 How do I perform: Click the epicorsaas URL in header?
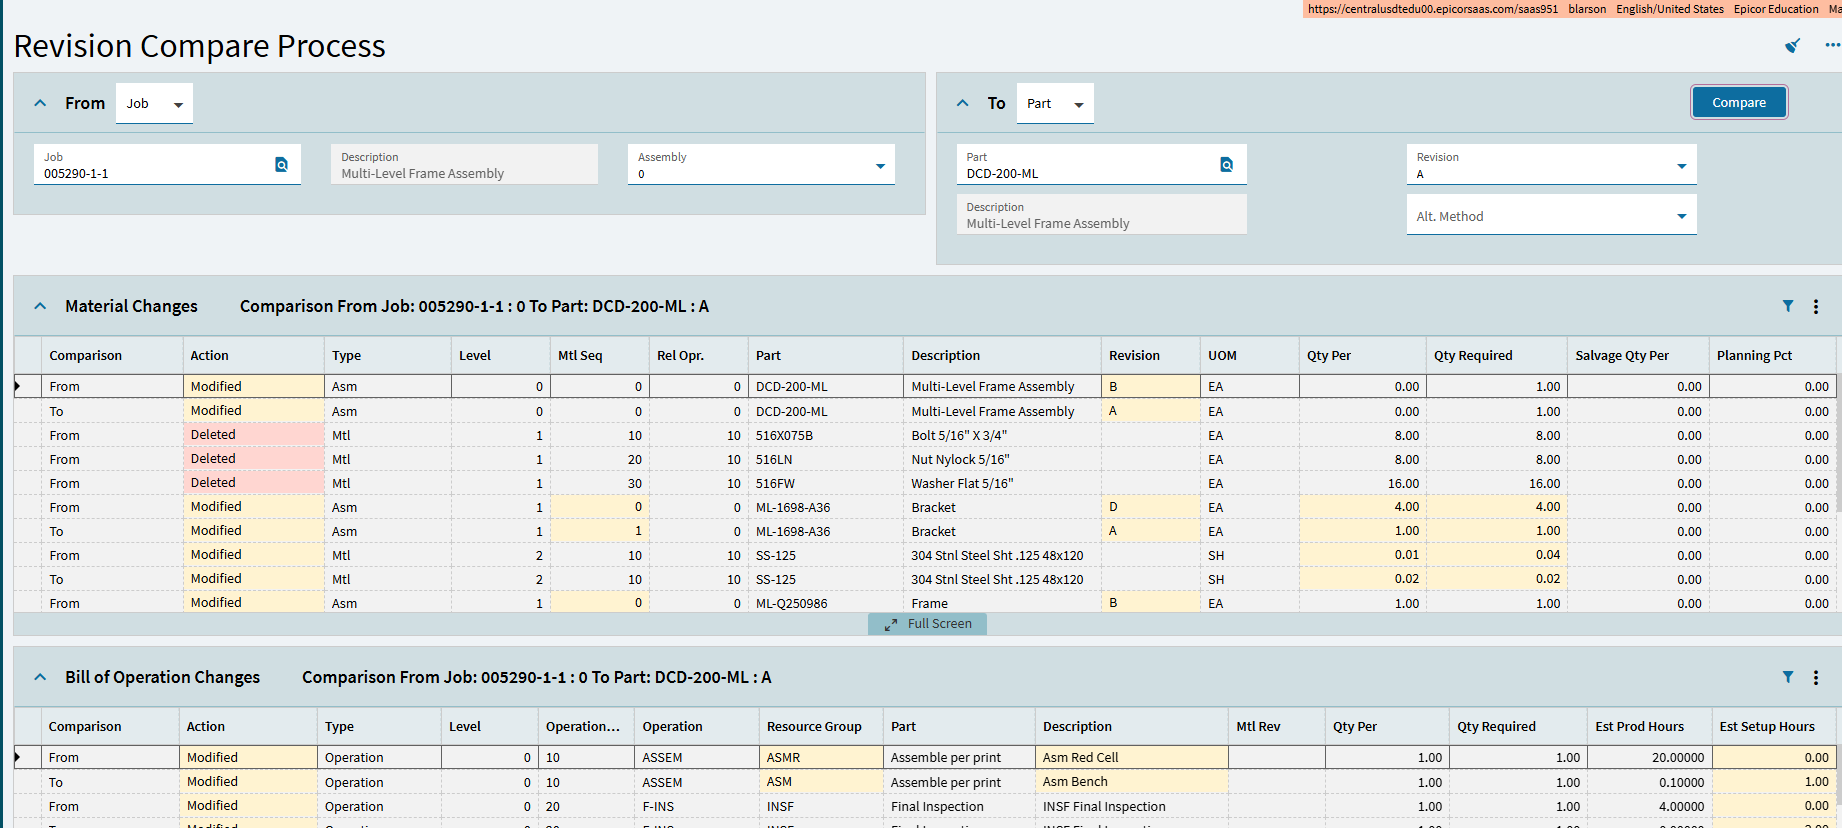pos(1433,9)
